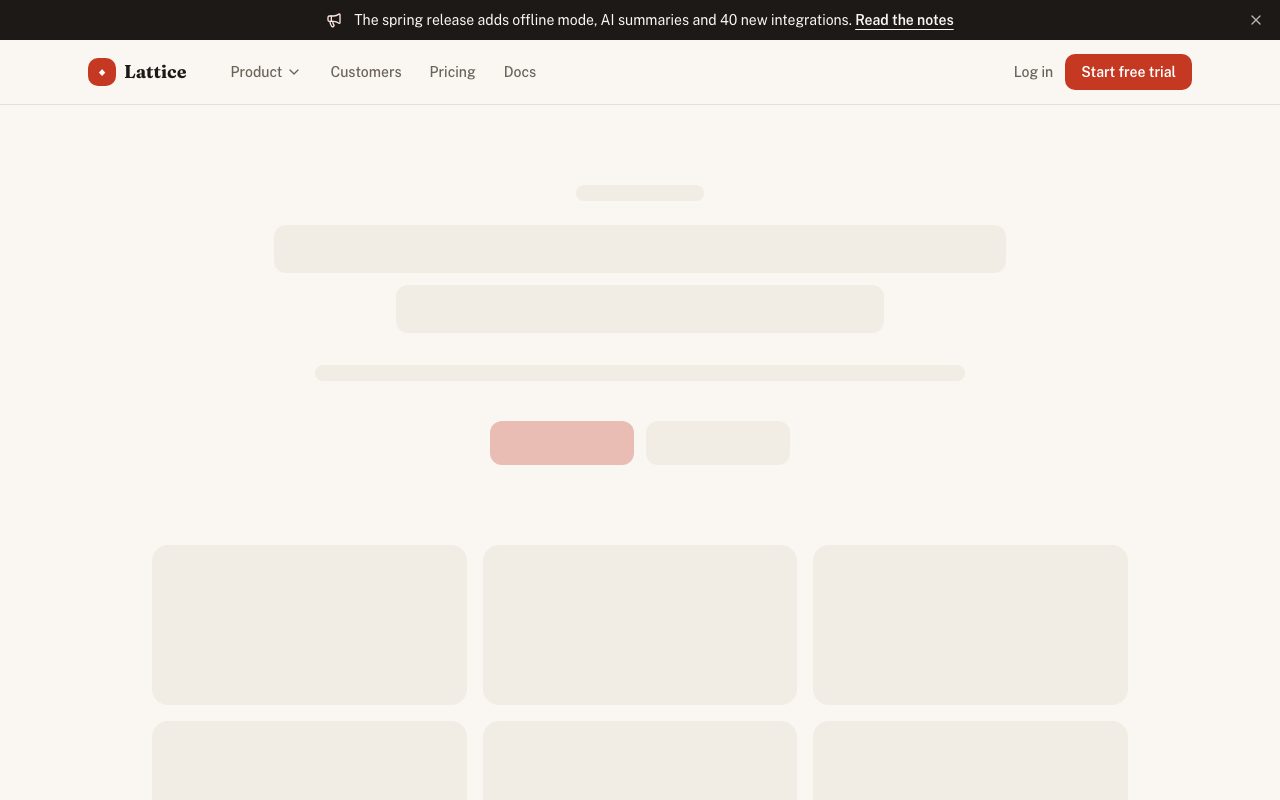Click the megaphone announcement icon
This screenshot has width=1280, height=800.
pos(334,20)
